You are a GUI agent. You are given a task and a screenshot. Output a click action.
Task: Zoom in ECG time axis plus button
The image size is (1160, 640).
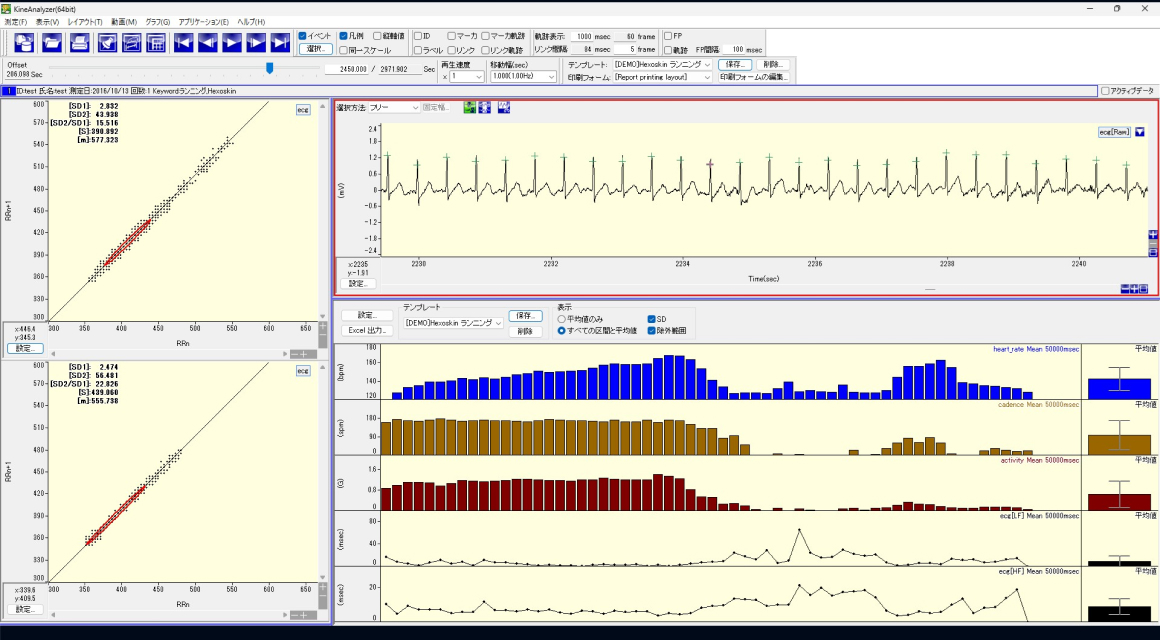coord(1134,289)
